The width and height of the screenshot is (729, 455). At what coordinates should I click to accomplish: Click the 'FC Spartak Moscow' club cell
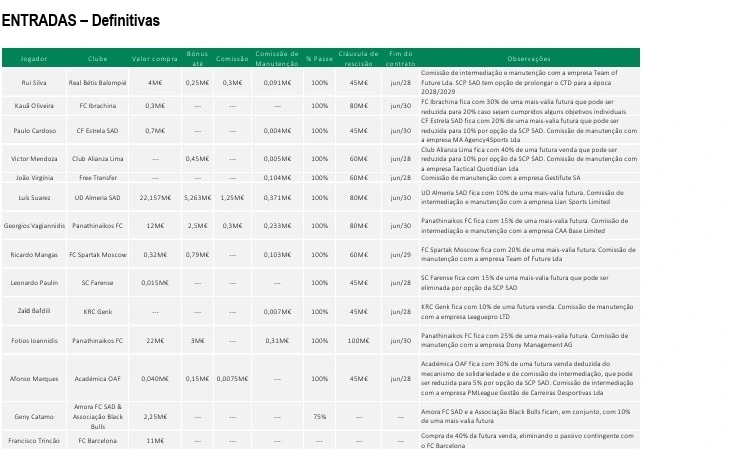point(97,255)
